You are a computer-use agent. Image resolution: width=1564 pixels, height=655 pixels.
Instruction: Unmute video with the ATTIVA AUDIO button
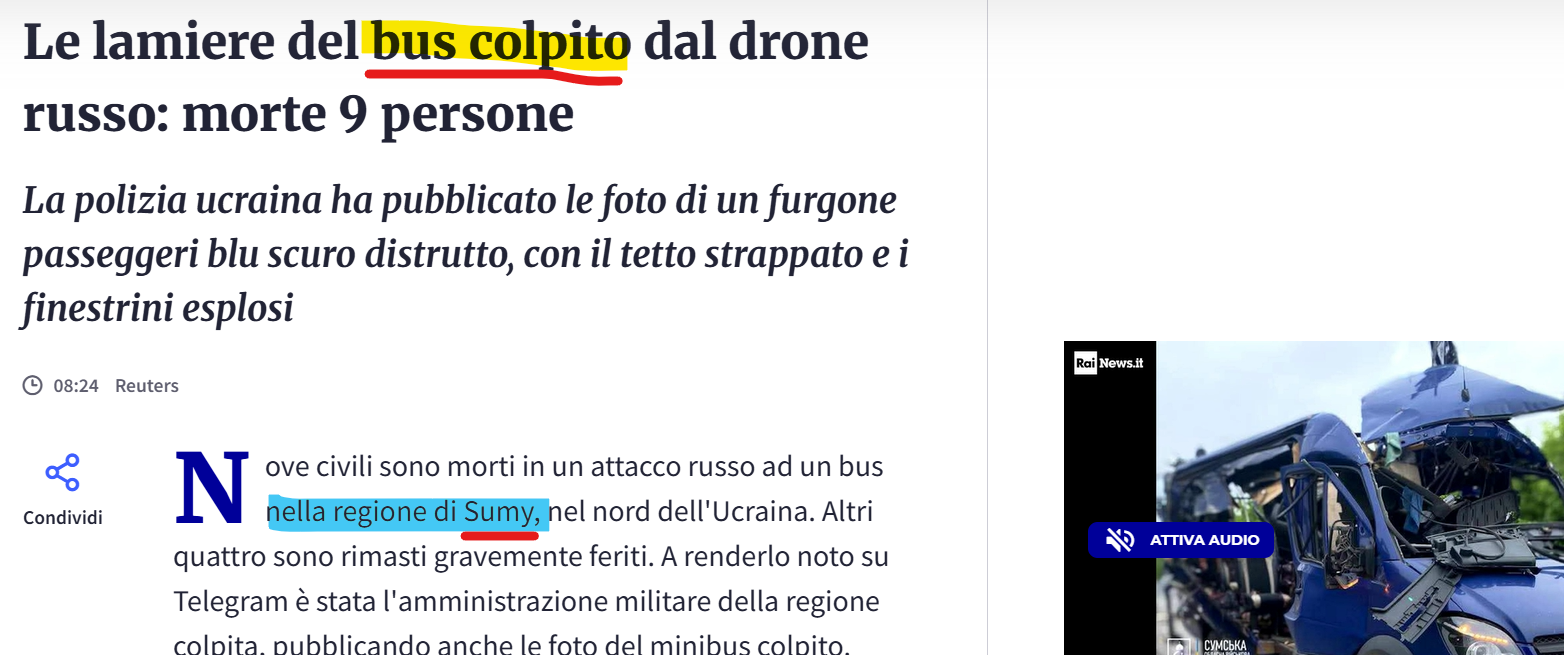tap(1181, 540)
